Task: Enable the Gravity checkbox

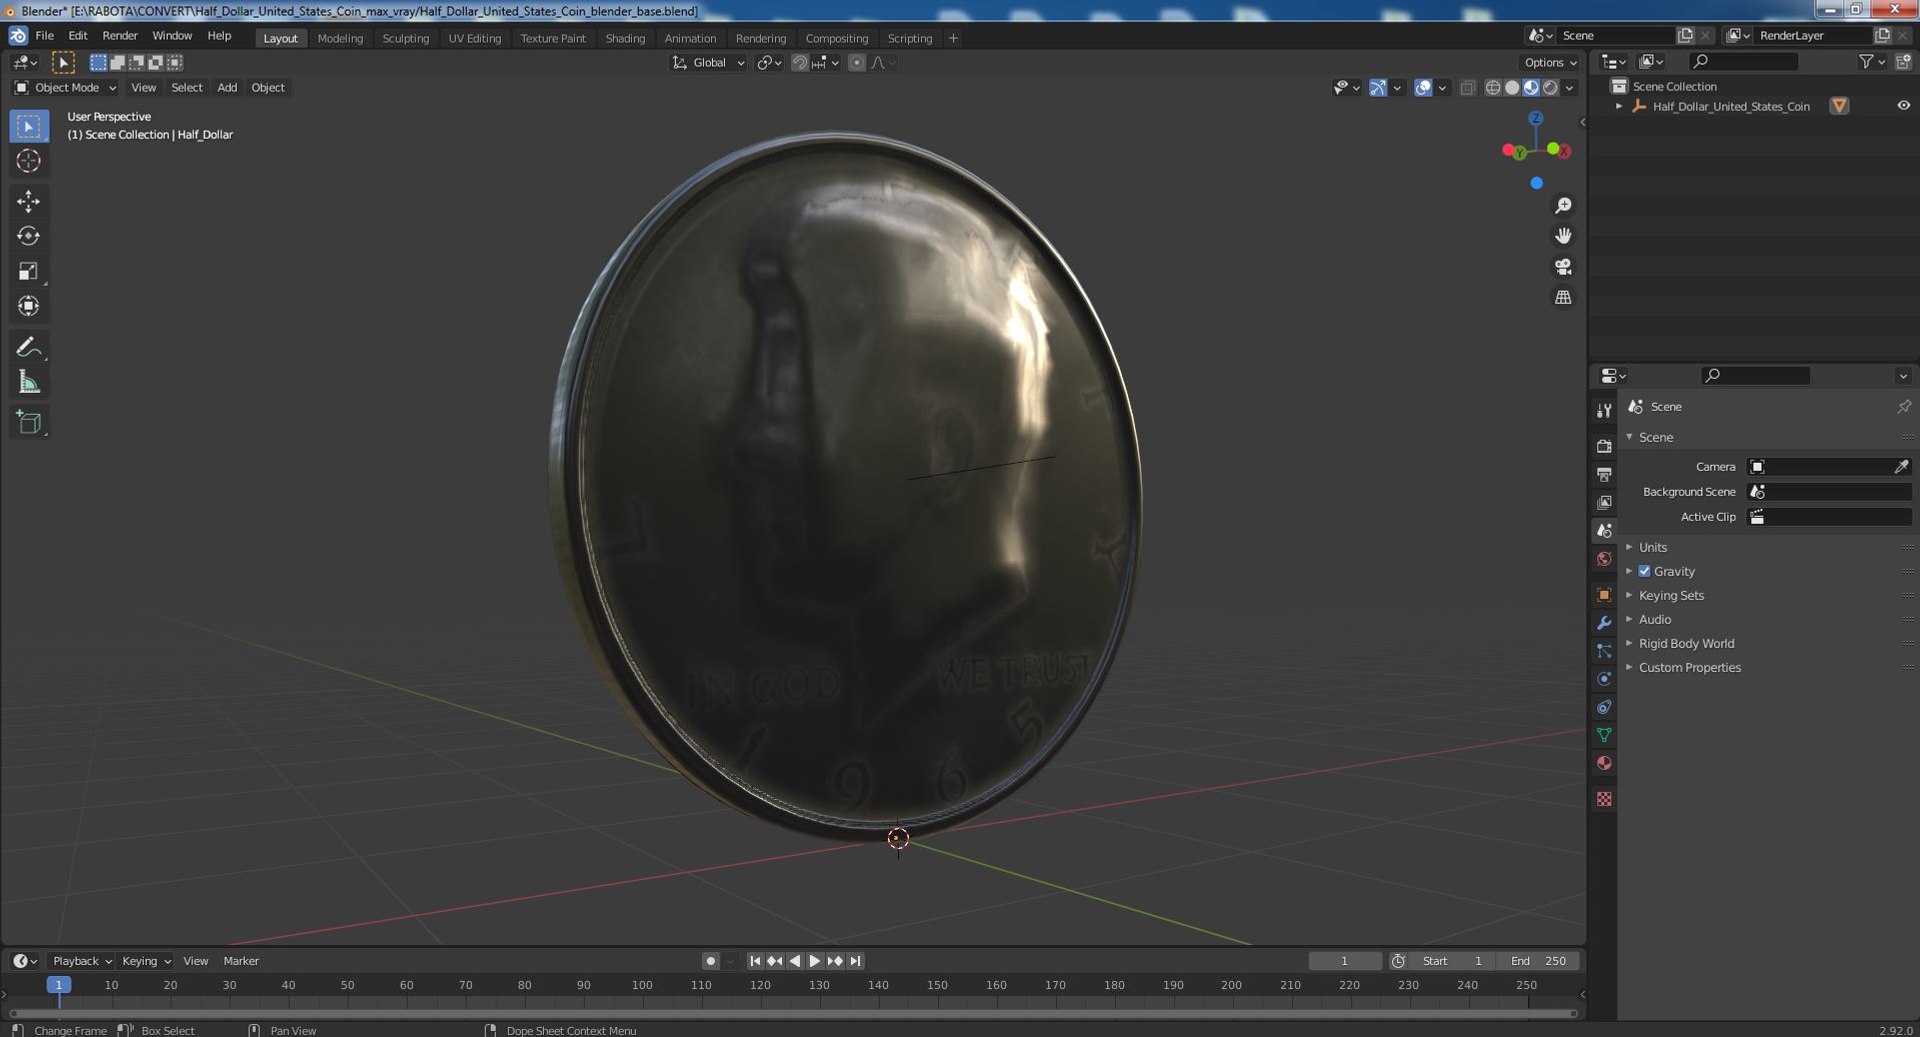Action: click(x=1644, y=571)
